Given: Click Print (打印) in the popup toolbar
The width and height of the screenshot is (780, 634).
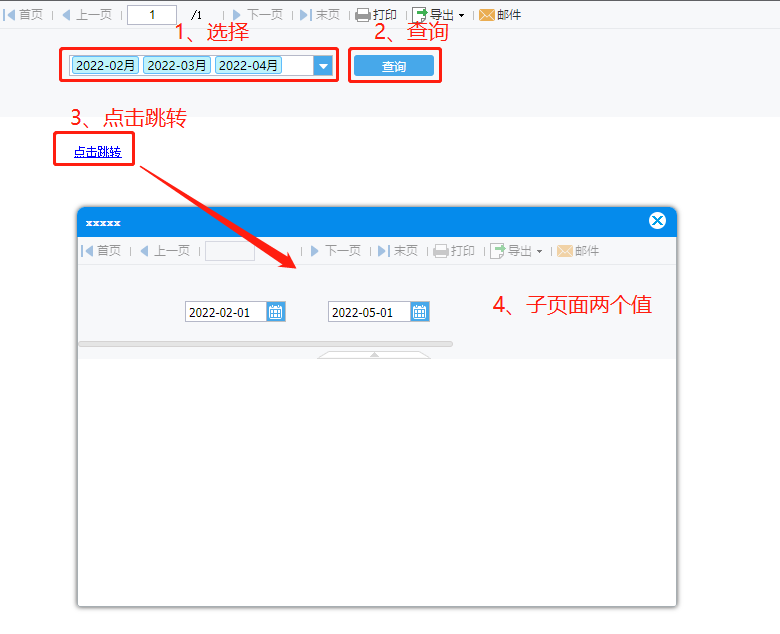Looking at the screenshot, I should point(454,251).
